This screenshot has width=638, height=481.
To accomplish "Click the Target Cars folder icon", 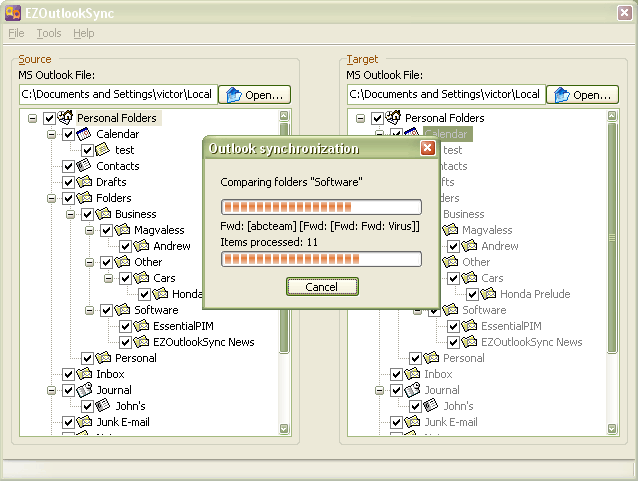I will click(469, 278).
